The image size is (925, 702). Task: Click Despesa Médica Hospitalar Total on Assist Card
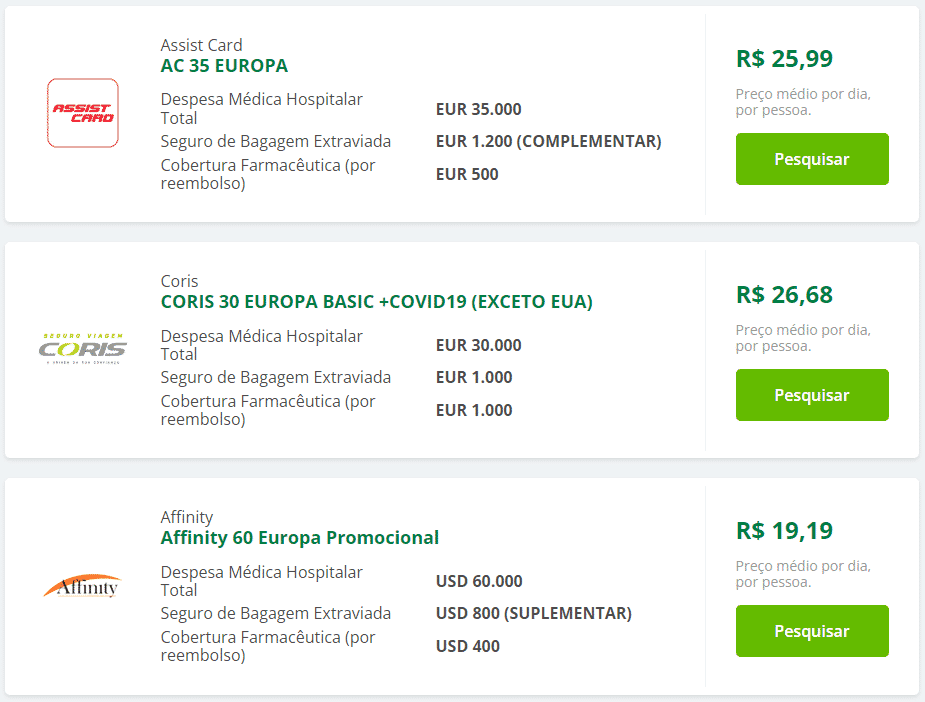coord(260,108)
